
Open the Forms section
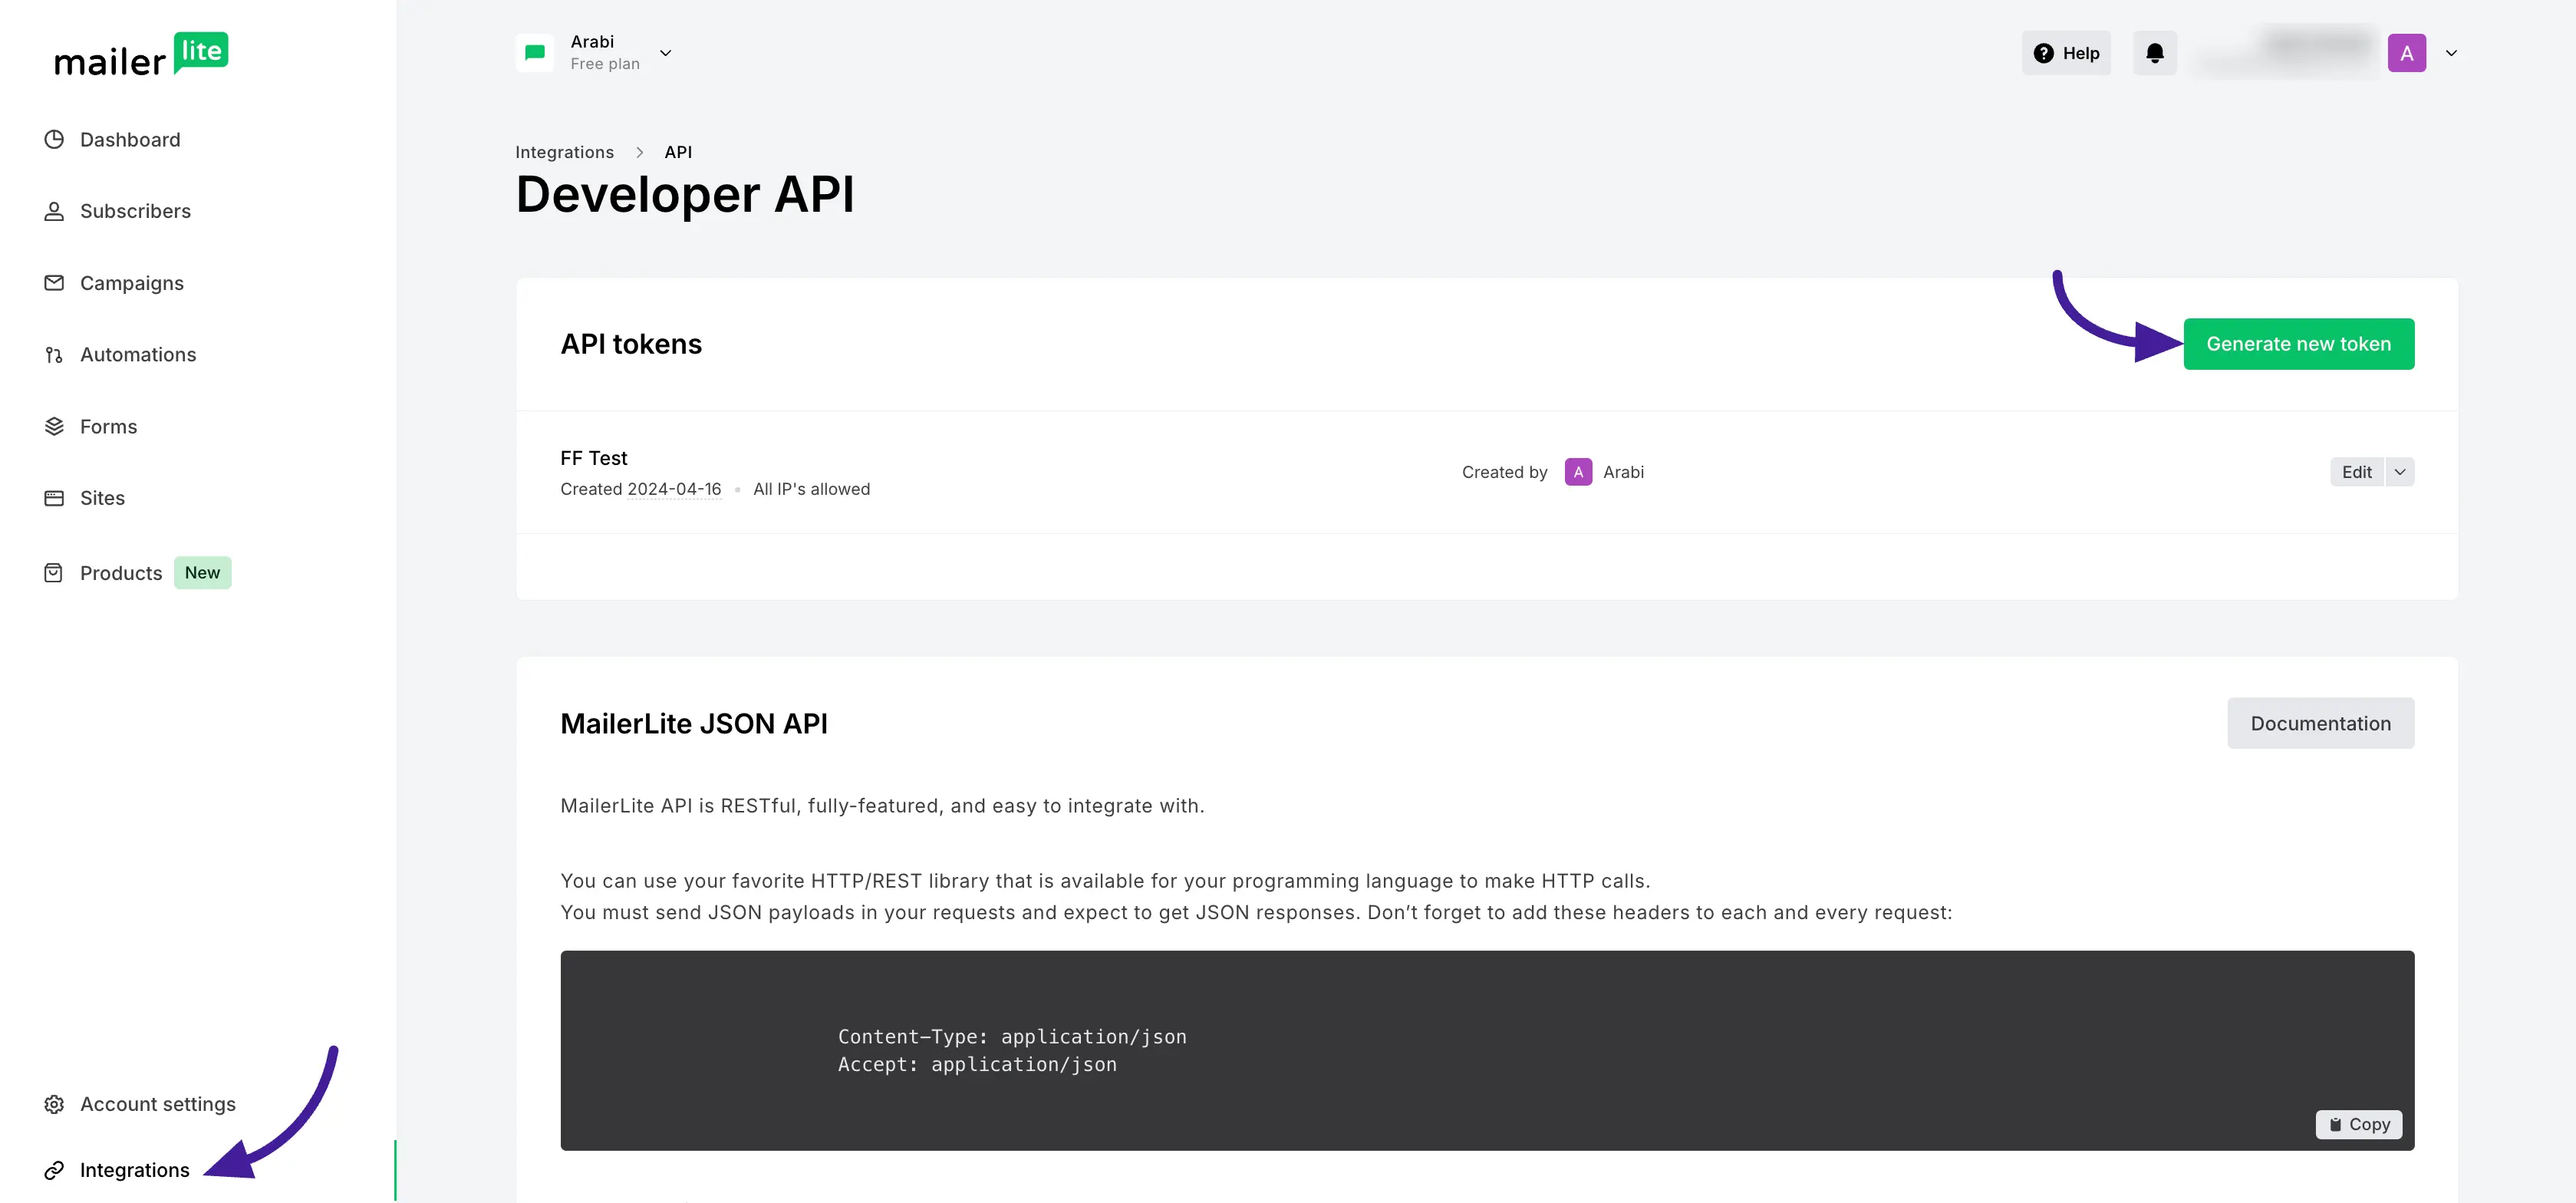pos(108,426)
